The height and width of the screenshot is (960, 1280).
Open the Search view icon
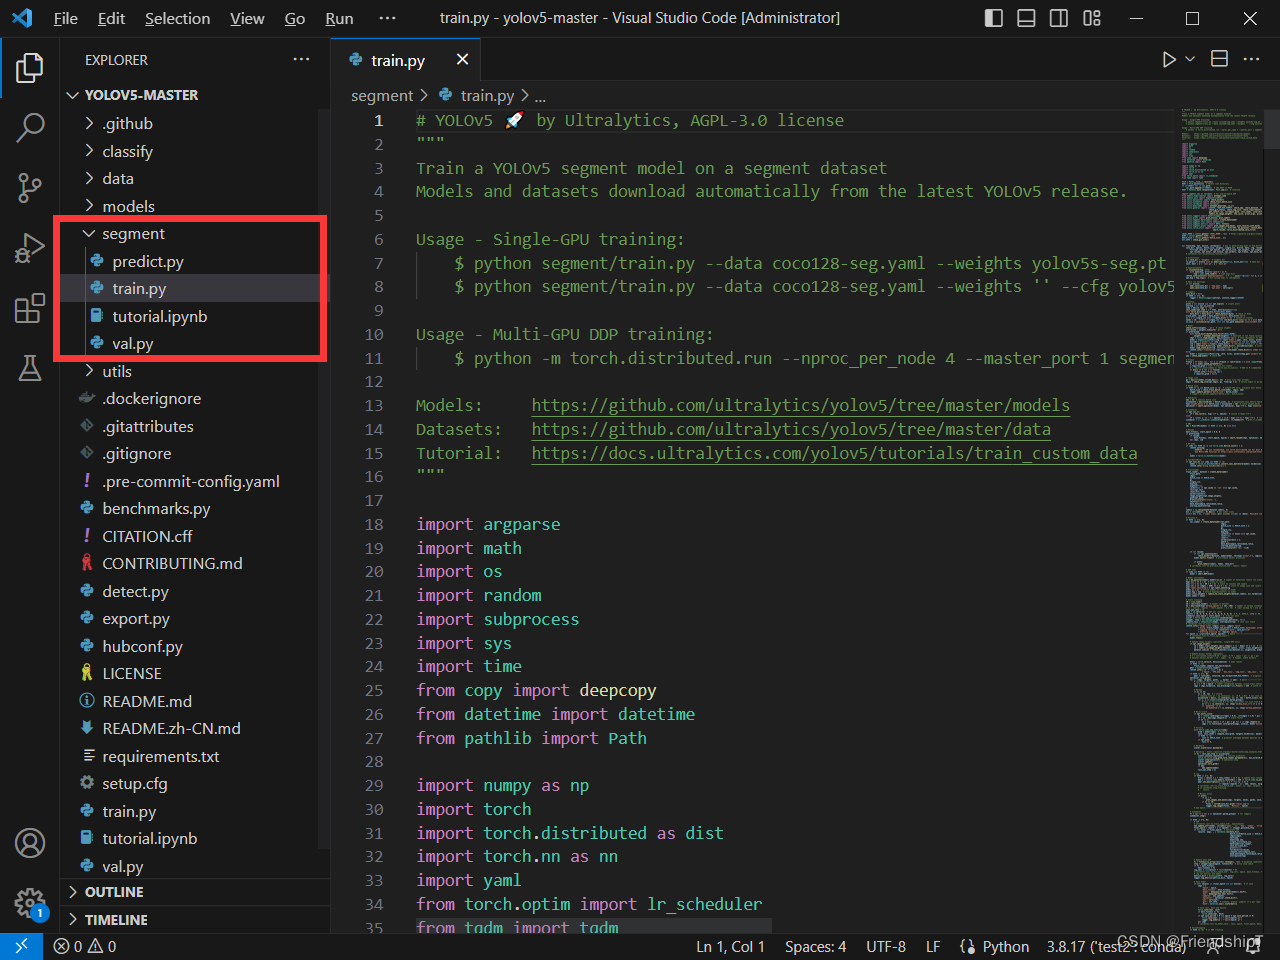(30, 127)
